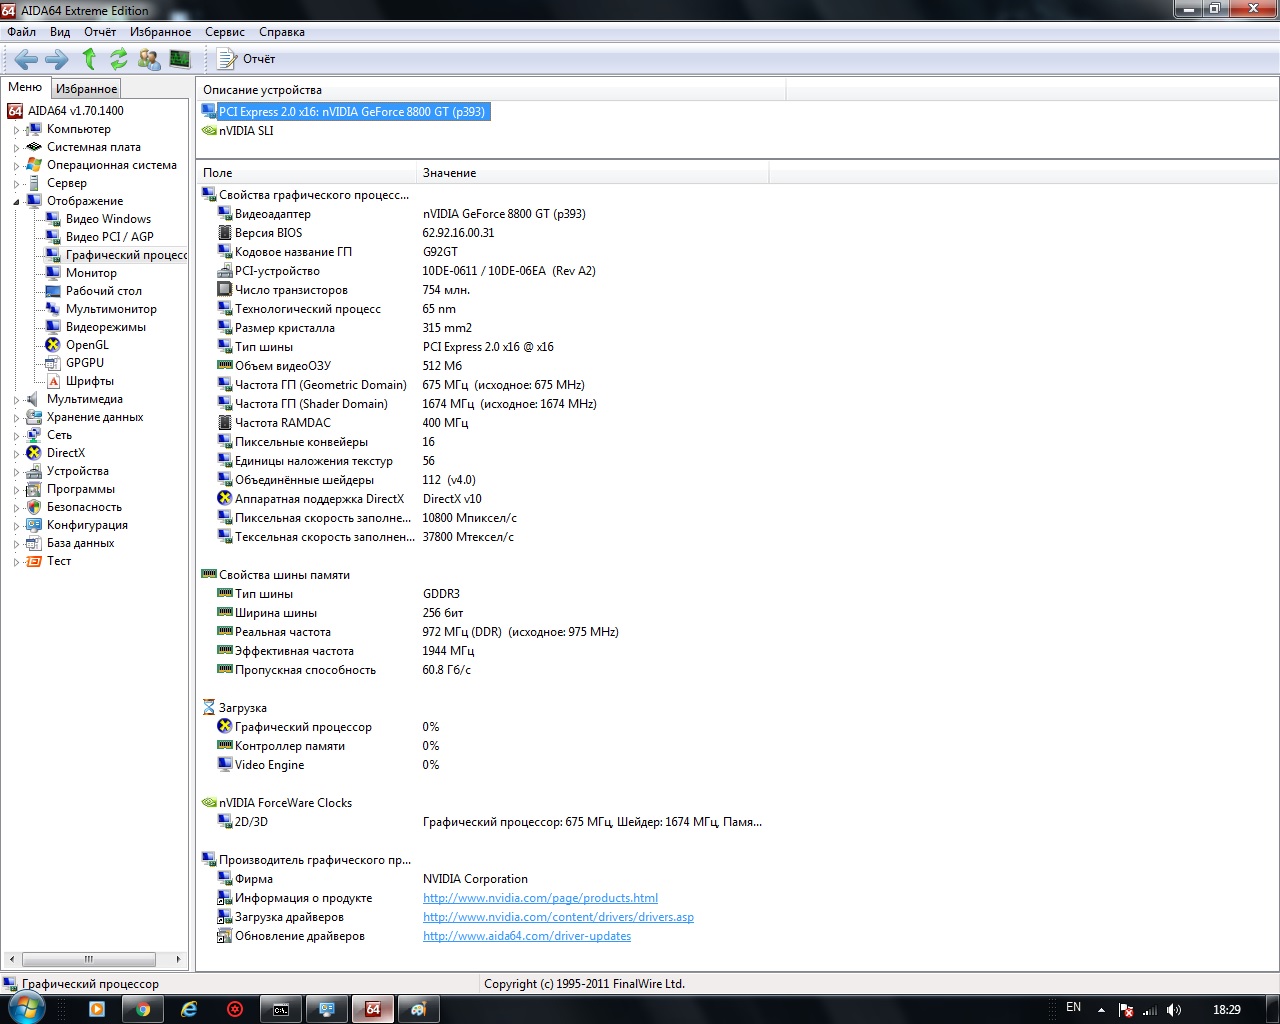The width and height of the screenshot is (1280, 1024).
Task: Open the Отчёт menu in menu bar
Action: tap(100, 32)
